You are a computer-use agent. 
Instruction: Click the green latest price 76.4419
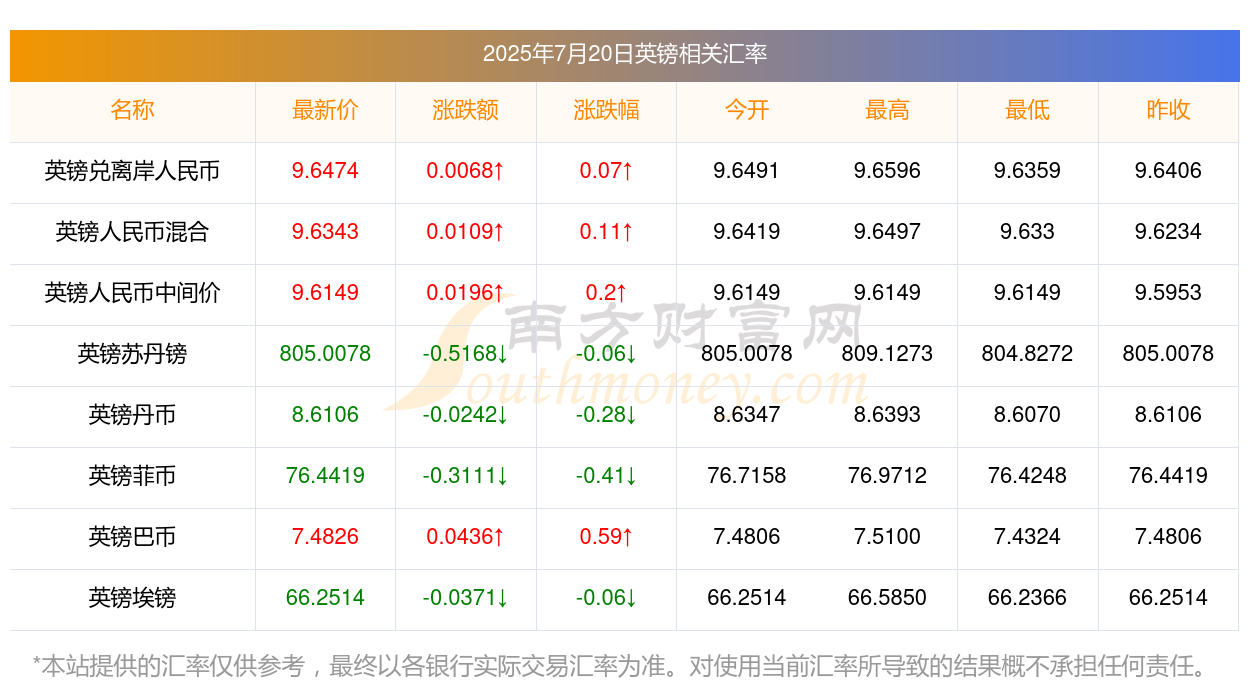(x=325, y=476)
